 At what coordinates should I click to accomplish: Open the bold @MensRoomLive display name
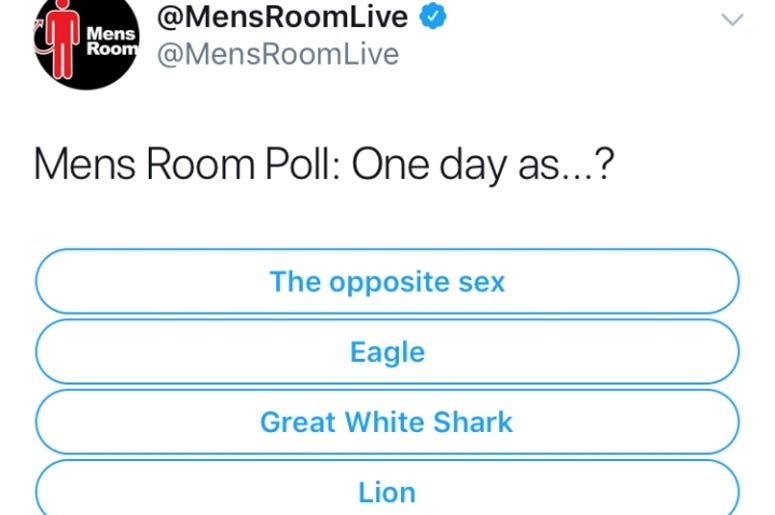pos(282,17)
